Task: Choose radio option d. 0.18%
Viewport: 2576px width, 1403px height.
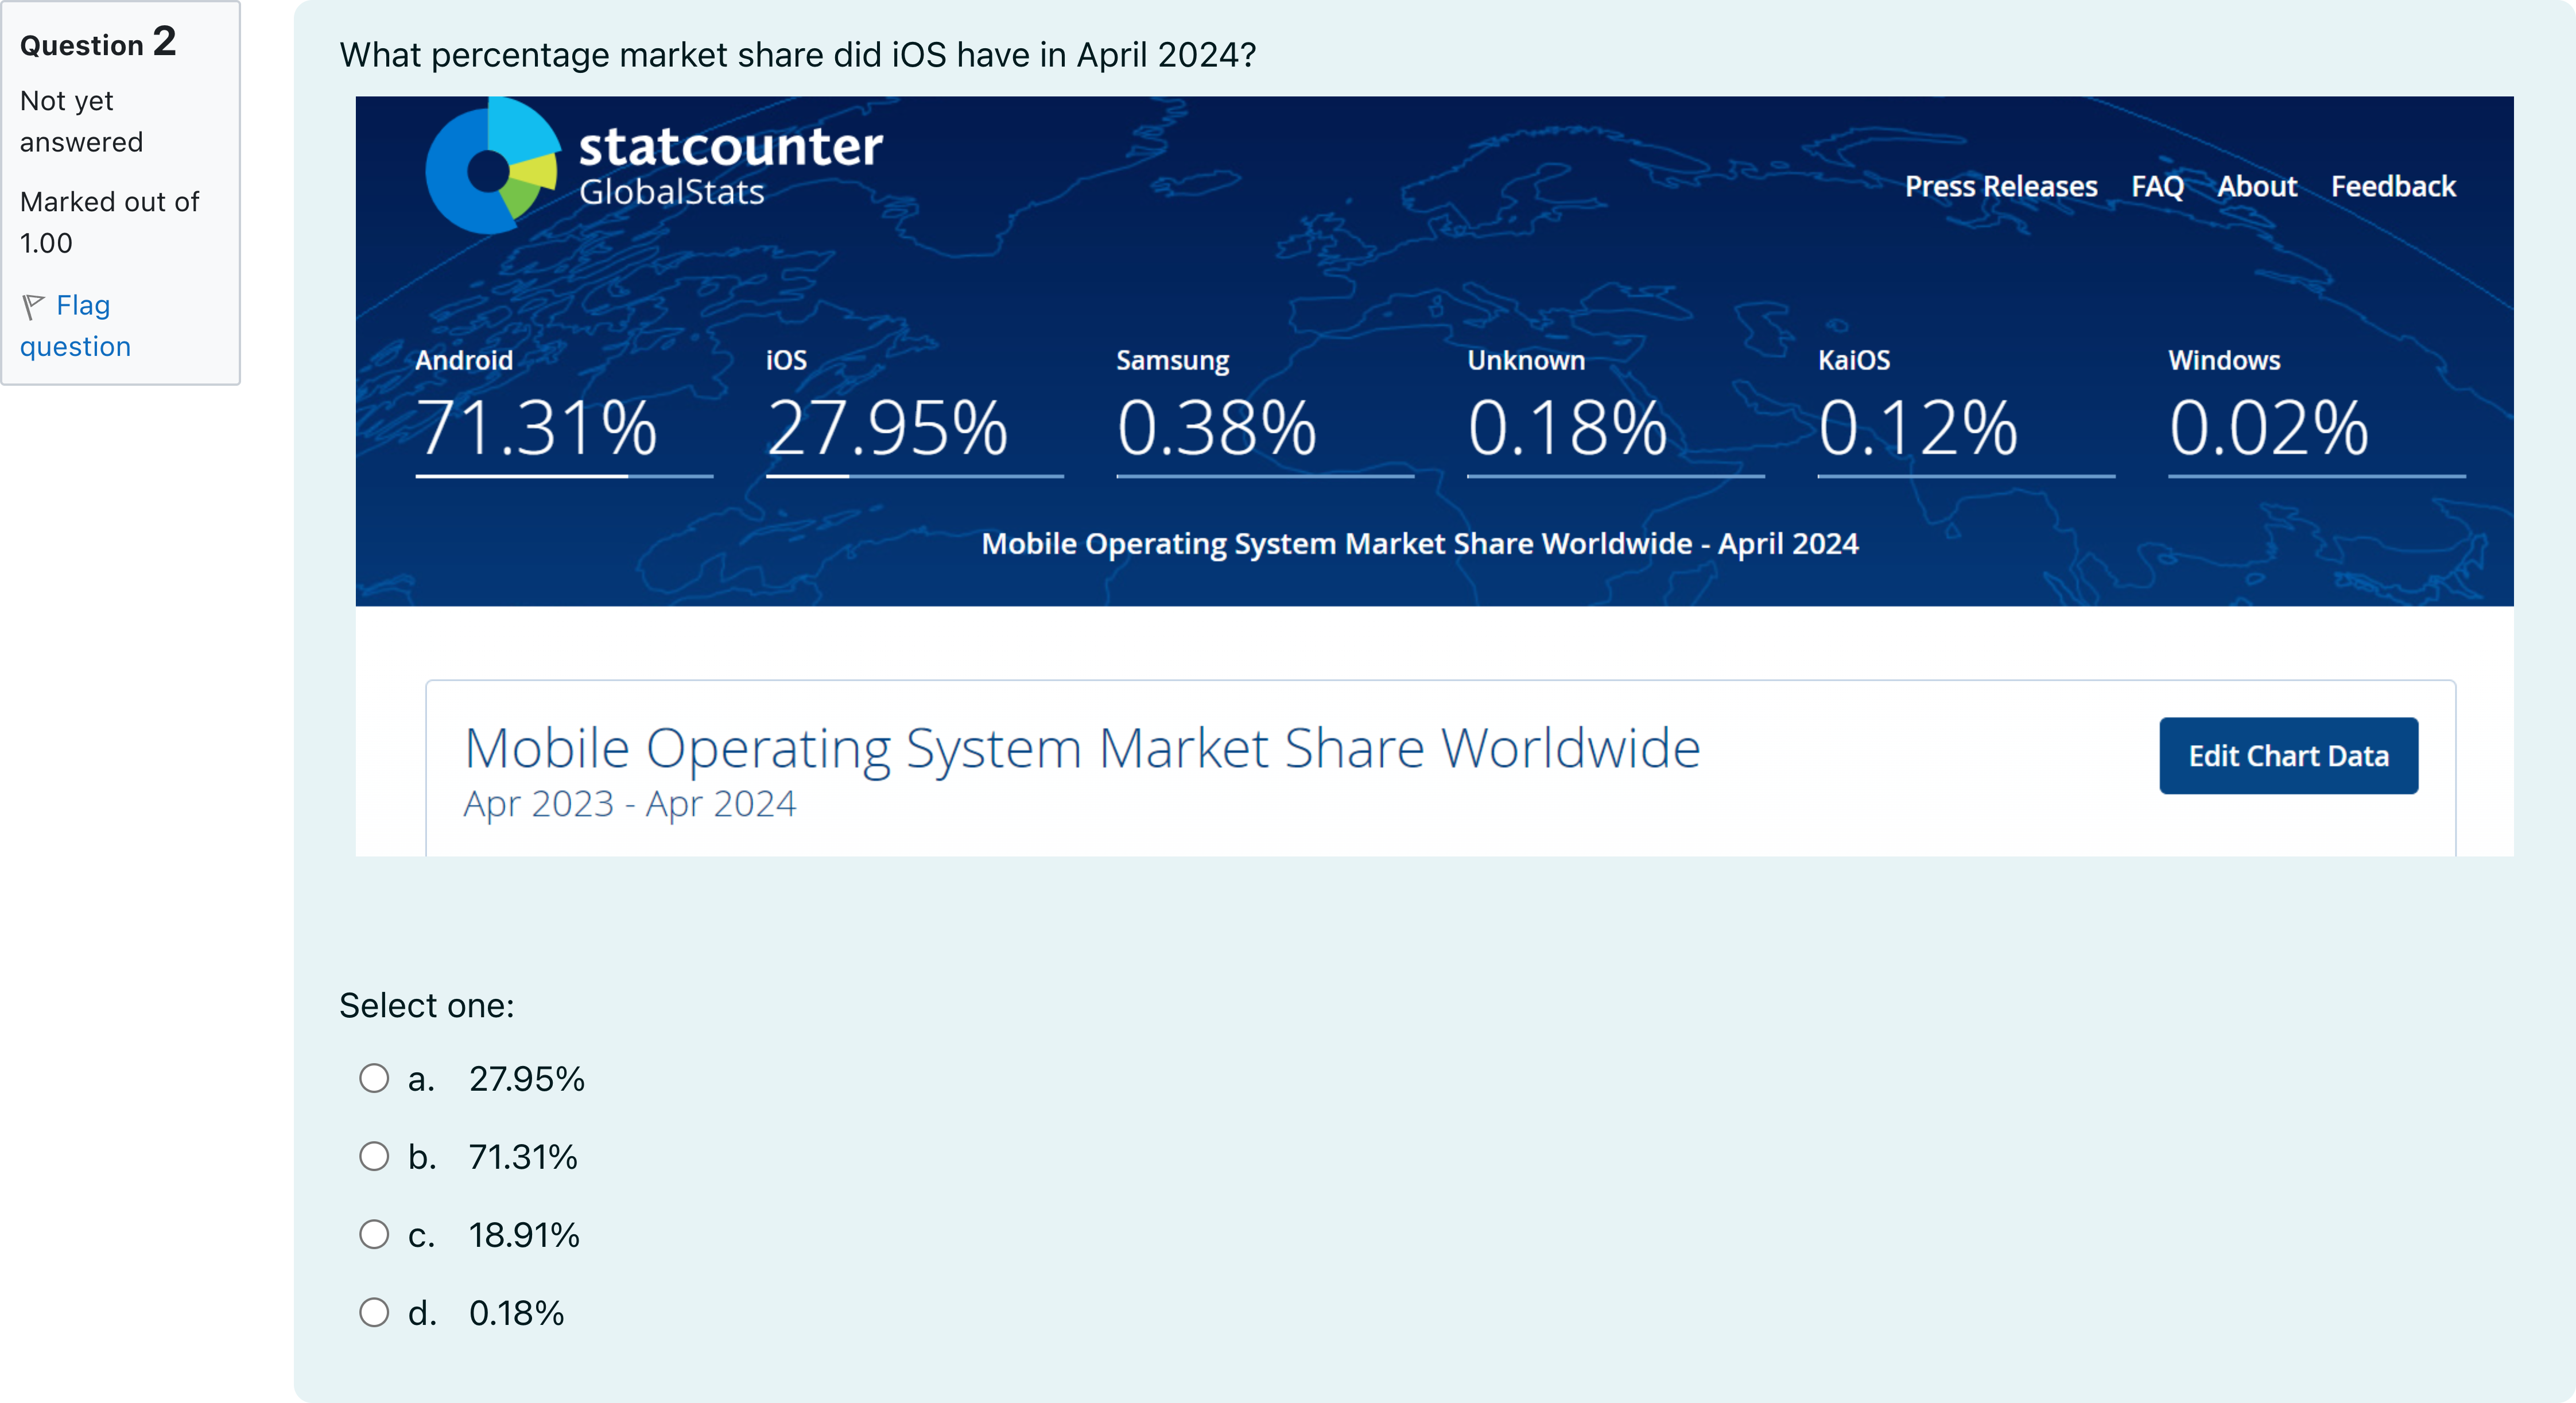Action: pos(374,1312)
